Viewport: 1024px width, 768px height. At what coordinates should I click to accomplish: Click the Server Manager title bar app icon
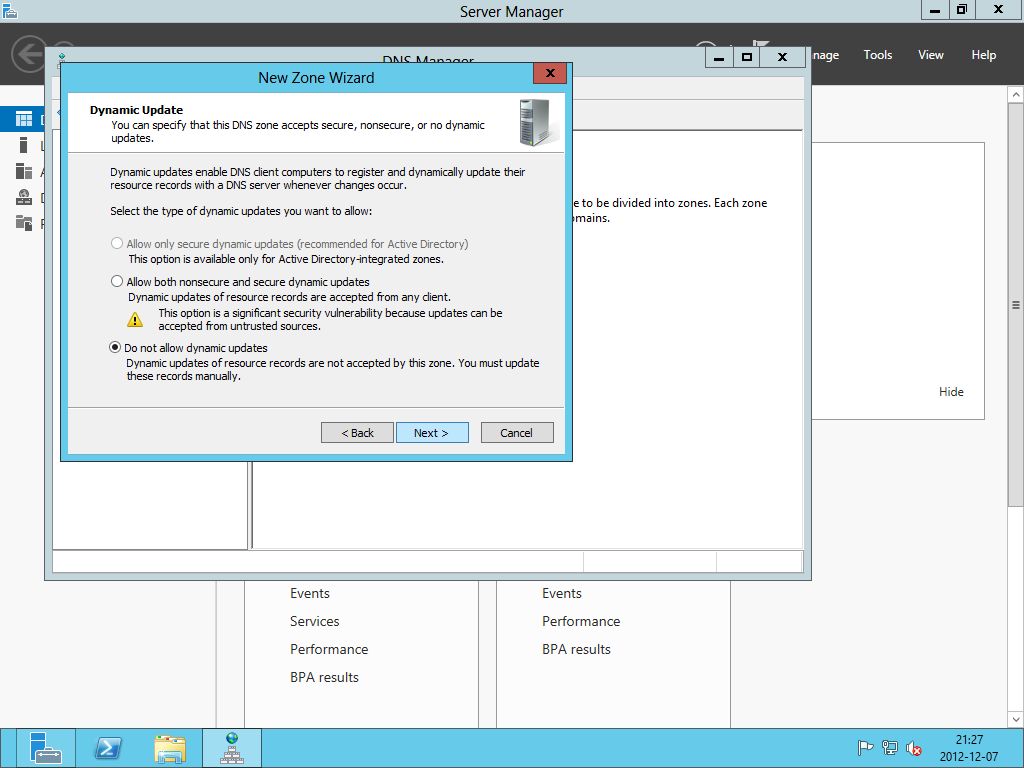click(8, 10)
